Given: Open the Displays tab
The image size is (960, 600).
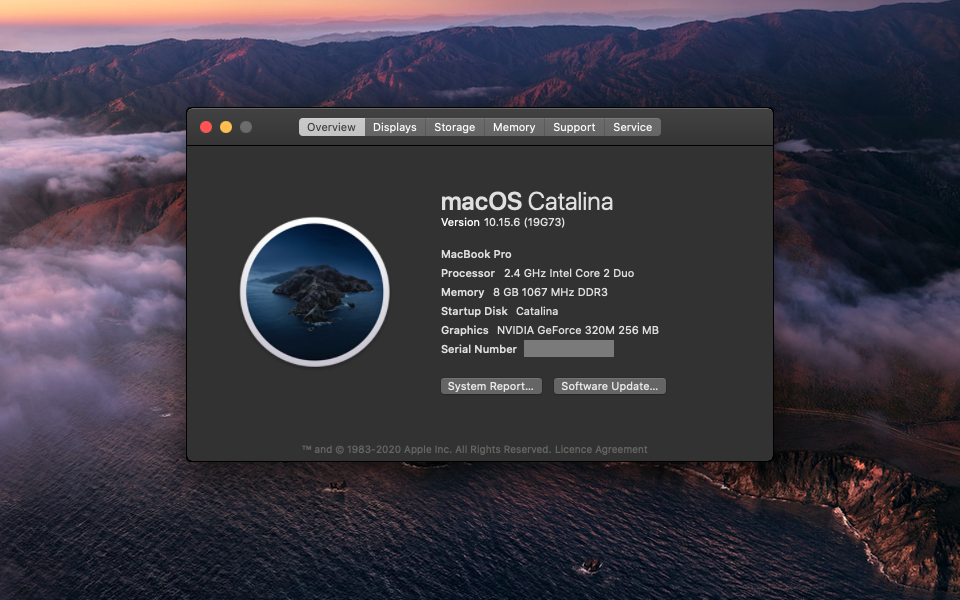Looking at the screenshot, I should click(394, 127).
